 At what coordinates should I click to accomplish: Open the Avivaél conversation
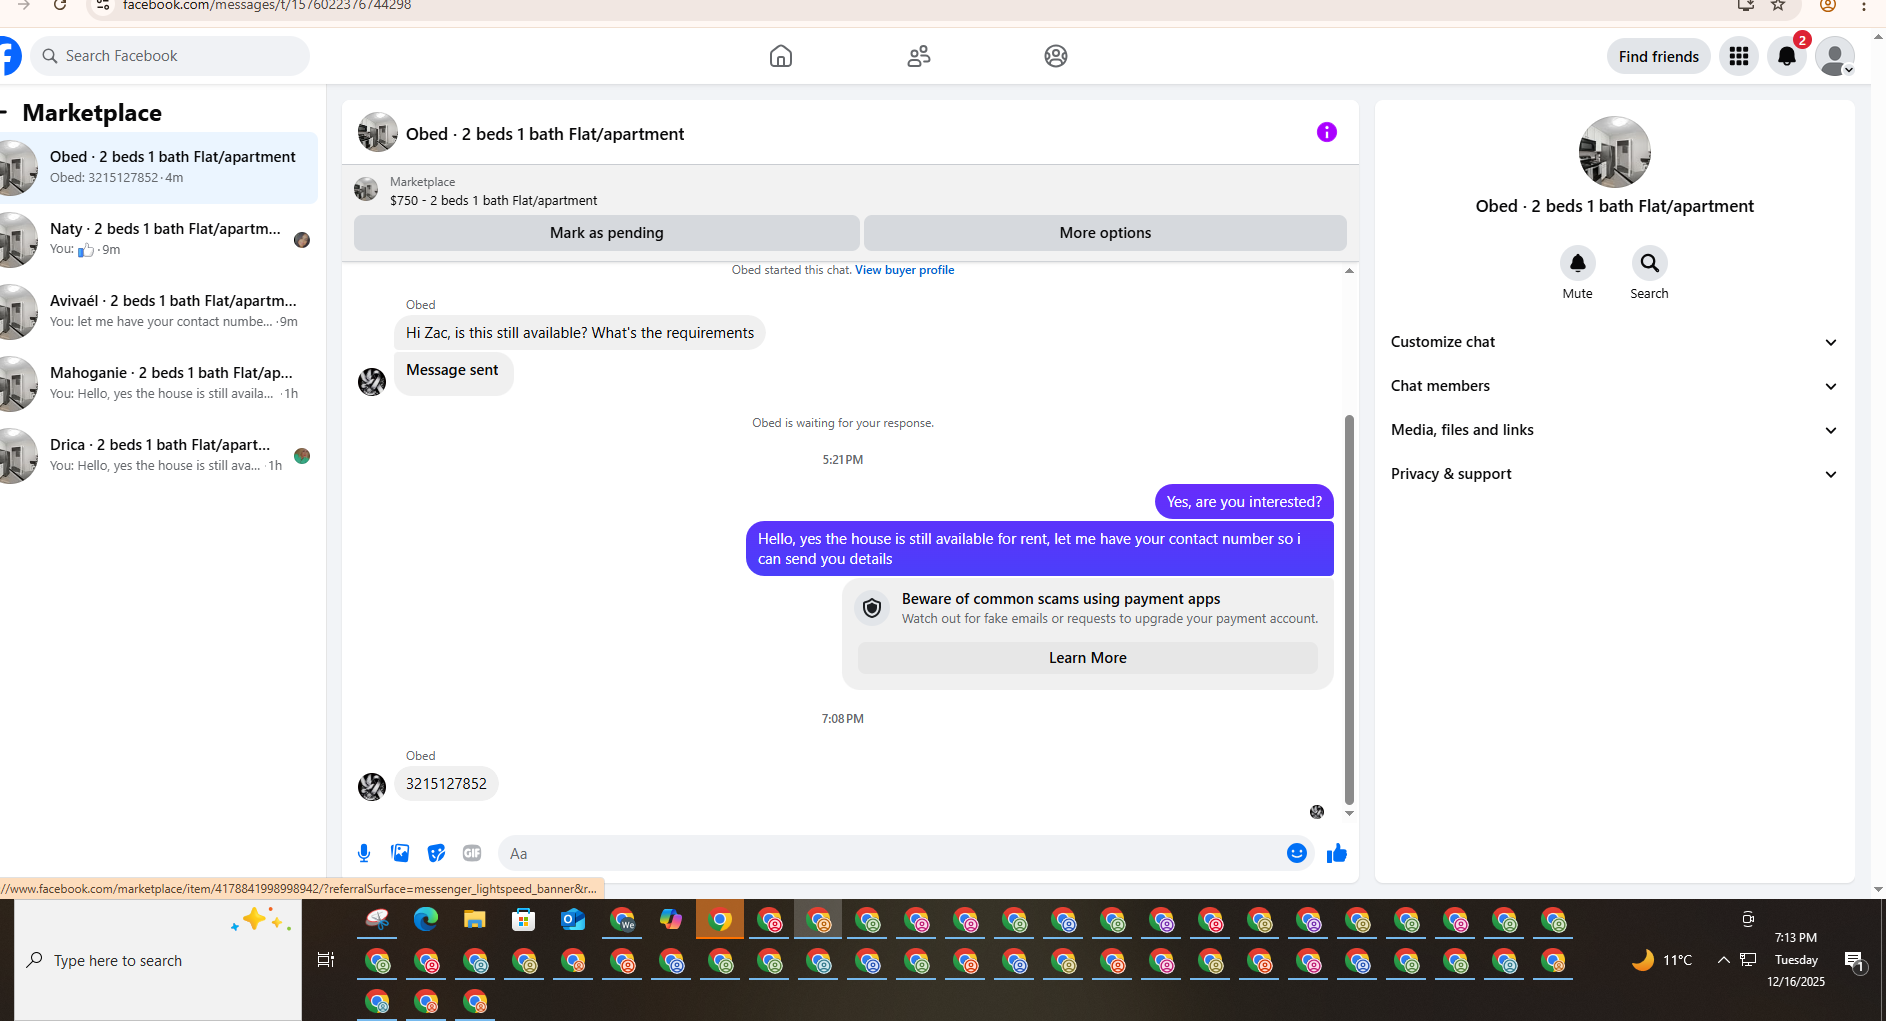(159, 312)
